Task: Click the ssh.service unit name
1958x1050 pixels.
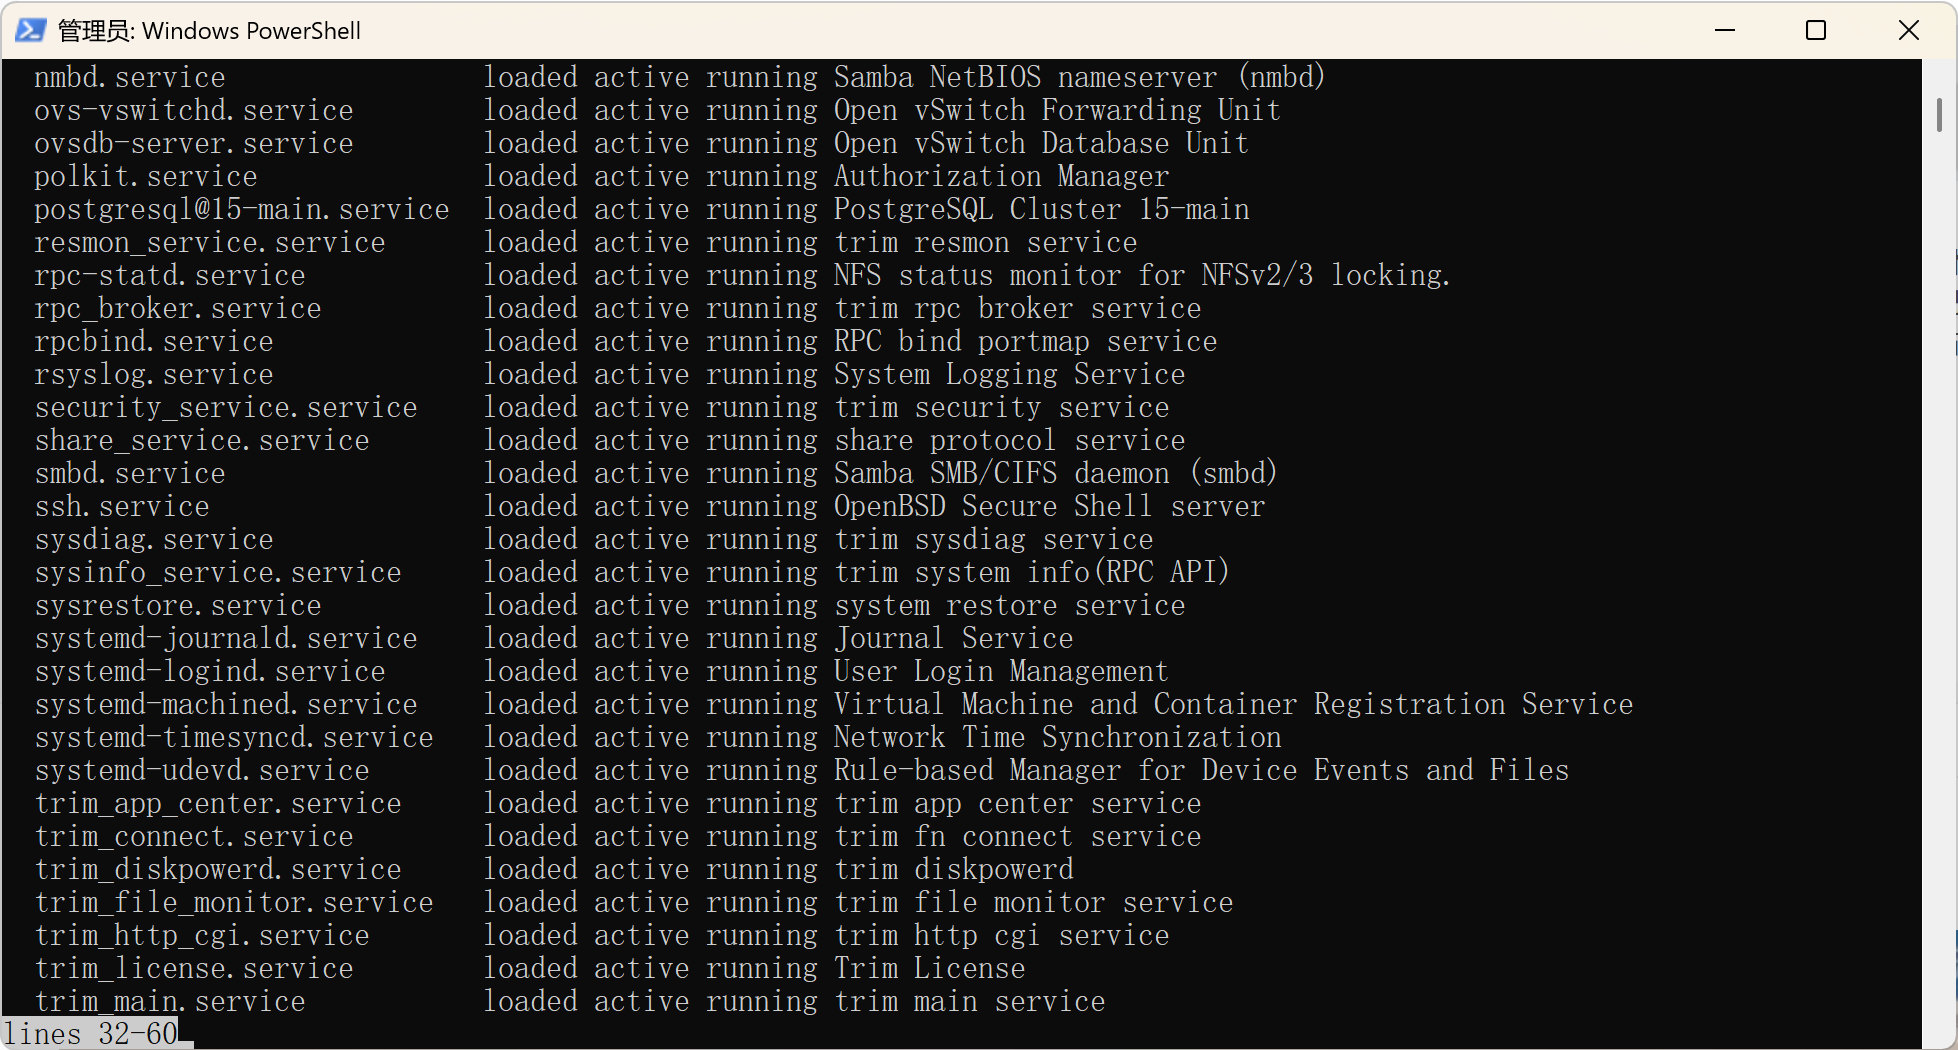Action: [122, 507]
